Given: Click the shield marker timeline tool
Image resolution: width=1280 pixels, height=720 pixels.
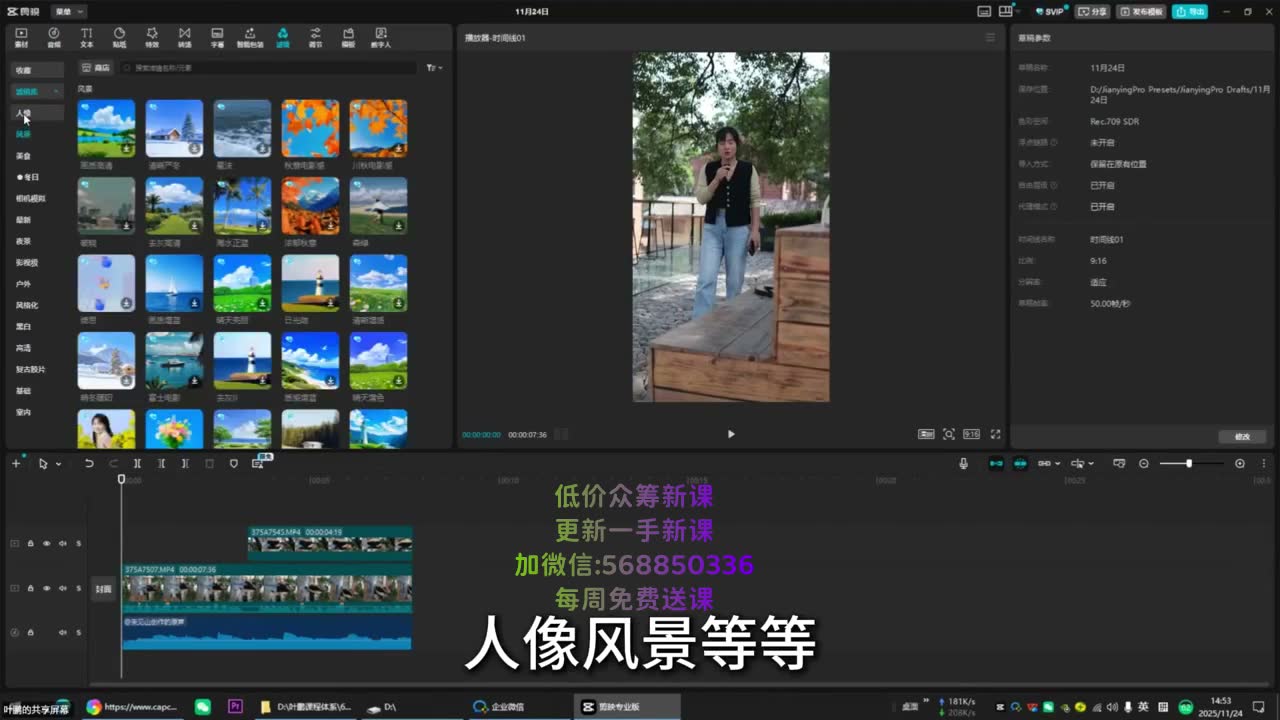Looking at the screenshot, I should pos(234,463).
